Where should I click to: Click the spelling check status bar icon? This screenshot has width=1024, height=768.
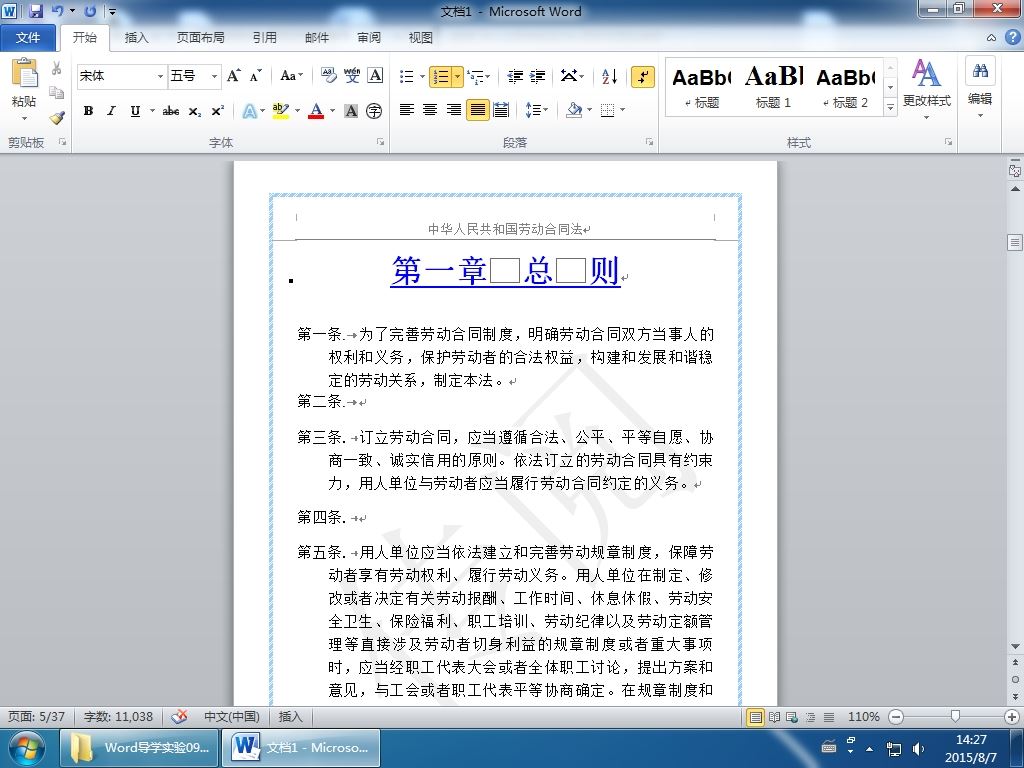pyautogui.click(x=180, y=716)
